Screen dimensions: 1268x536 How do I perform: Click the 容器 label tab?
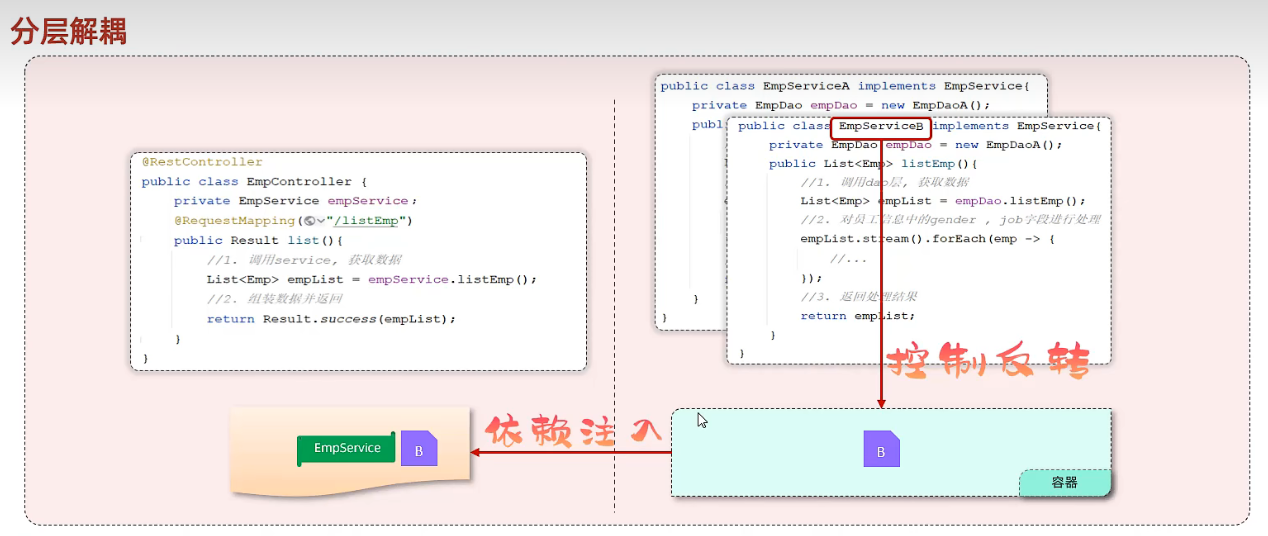[1065, 483]
